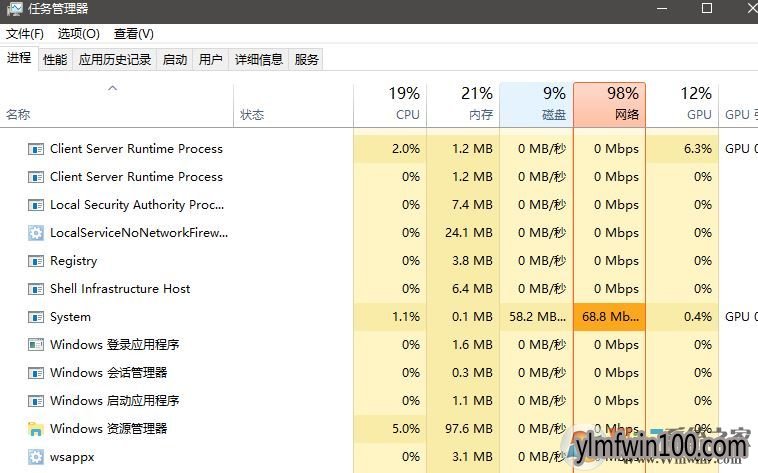Select the Shell Infrastructure Host name
This screenshot has height=473, width=758.
click(120, 289)
